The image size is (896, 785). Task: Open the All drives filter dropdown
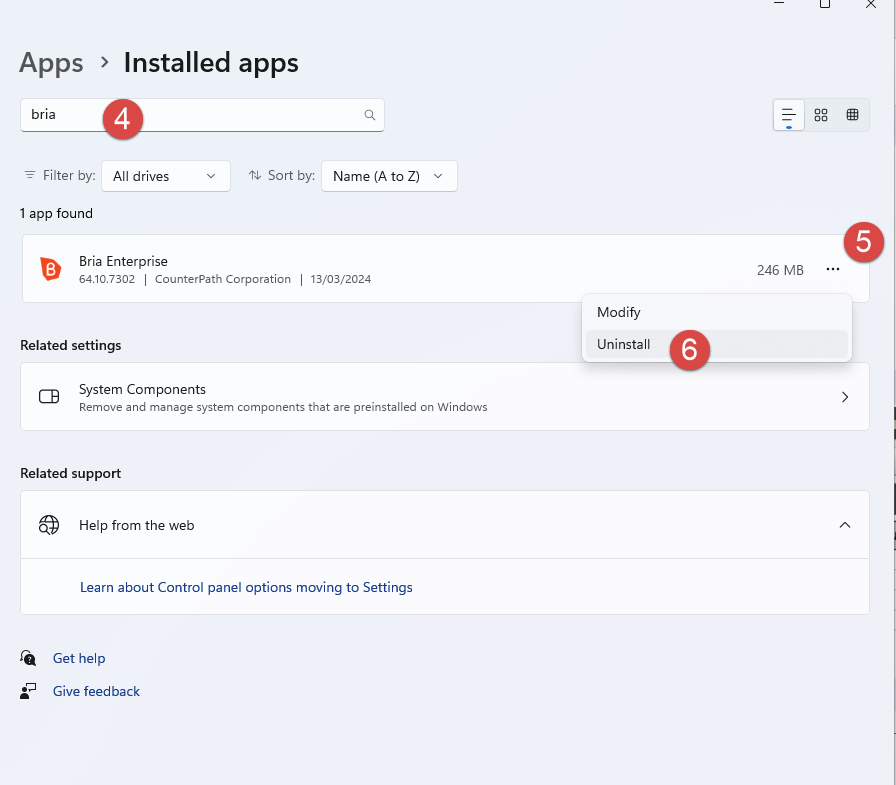[166, 176]
